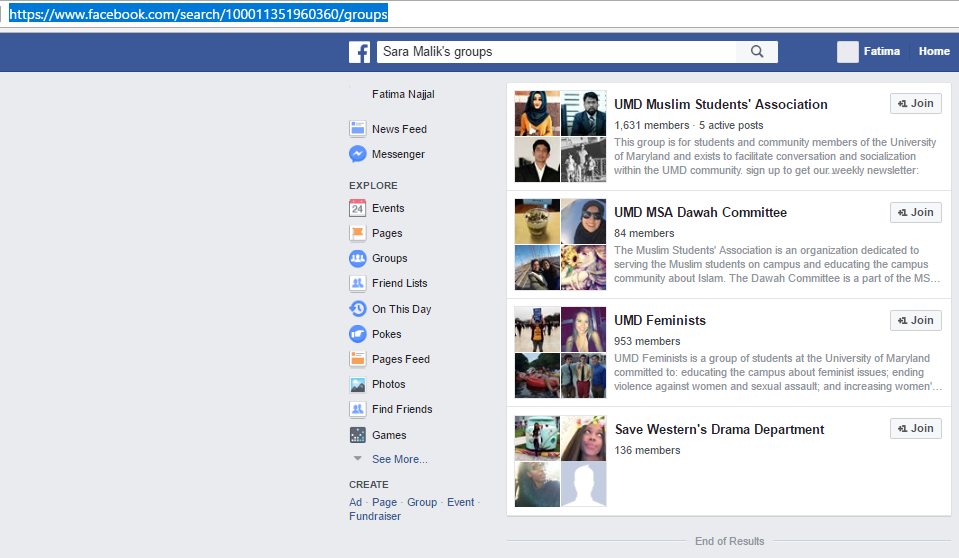Image resolution: width=959 pixels, height=558 pixels.
Task: Open Fatima profile in the top bar
Action: [881, 52]
